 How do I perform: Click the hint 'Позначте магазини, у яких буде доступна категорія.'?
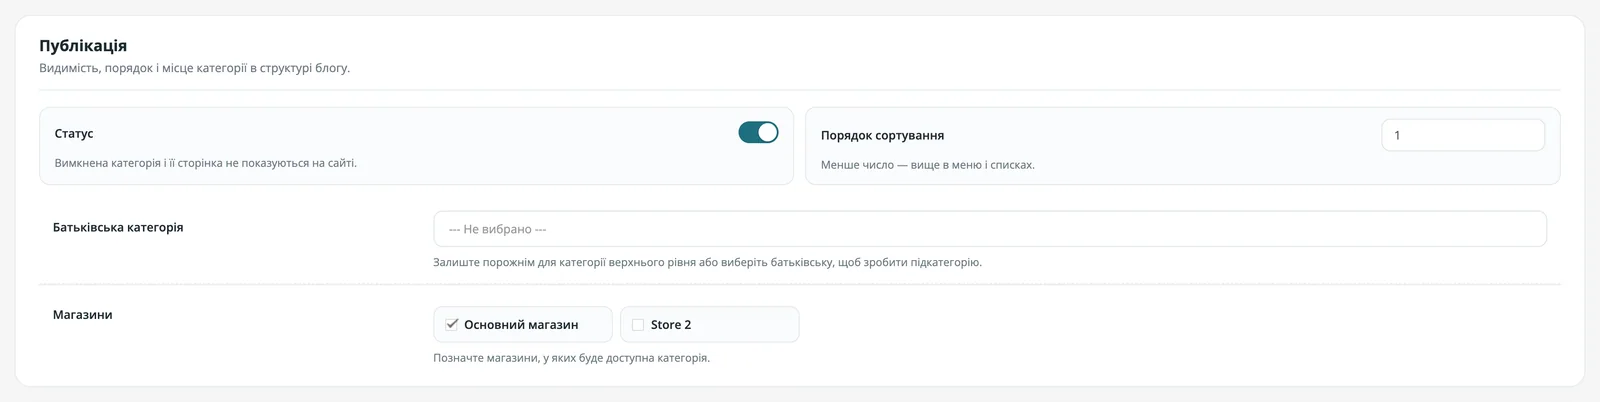click(x=571, y=358)
